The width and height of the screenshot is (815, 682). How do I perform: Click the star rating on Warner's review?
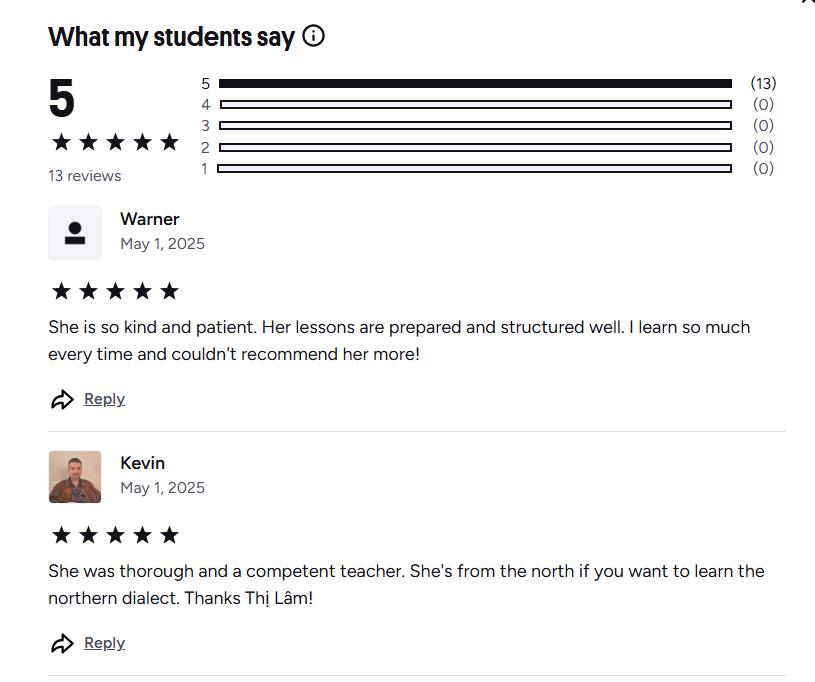coord(115,291)
